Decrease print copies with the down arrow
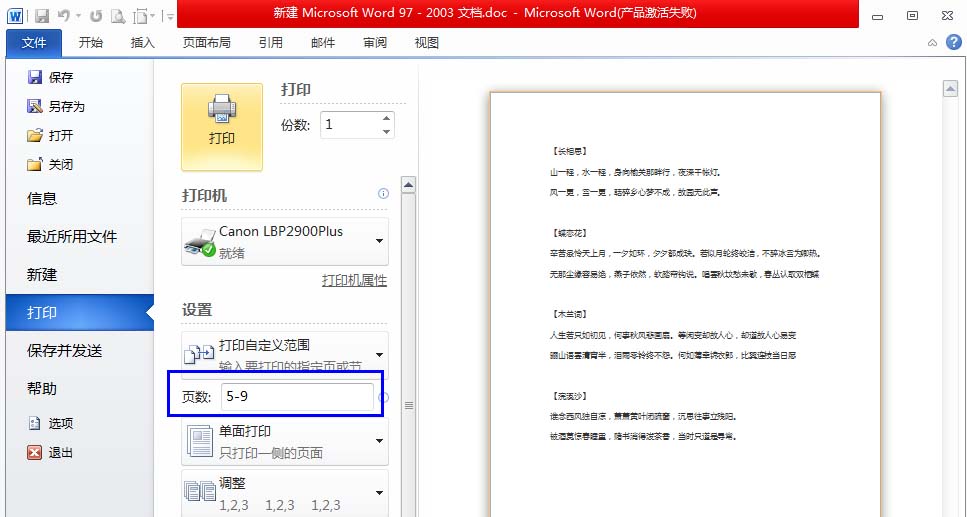The image size is (967, 517). click(x=386, y=131)
